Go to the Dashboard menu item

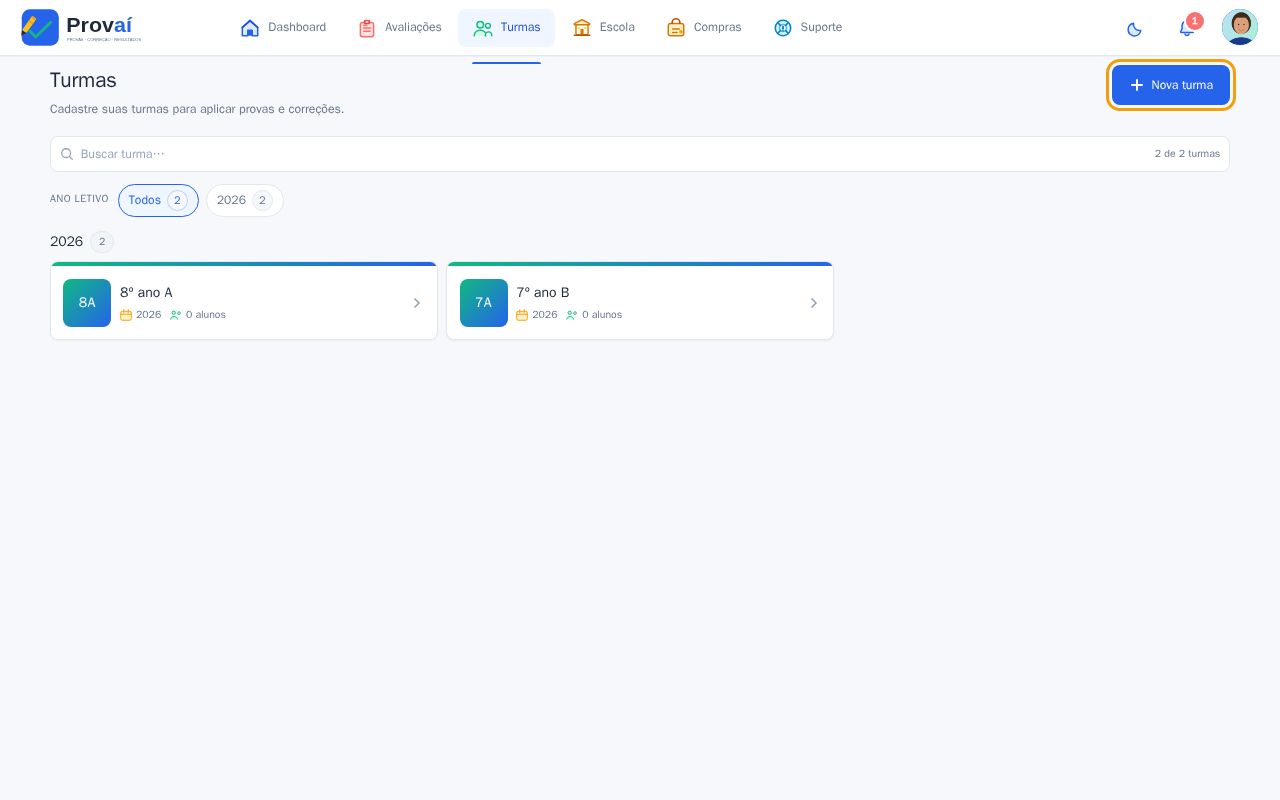tap(284, 28)
